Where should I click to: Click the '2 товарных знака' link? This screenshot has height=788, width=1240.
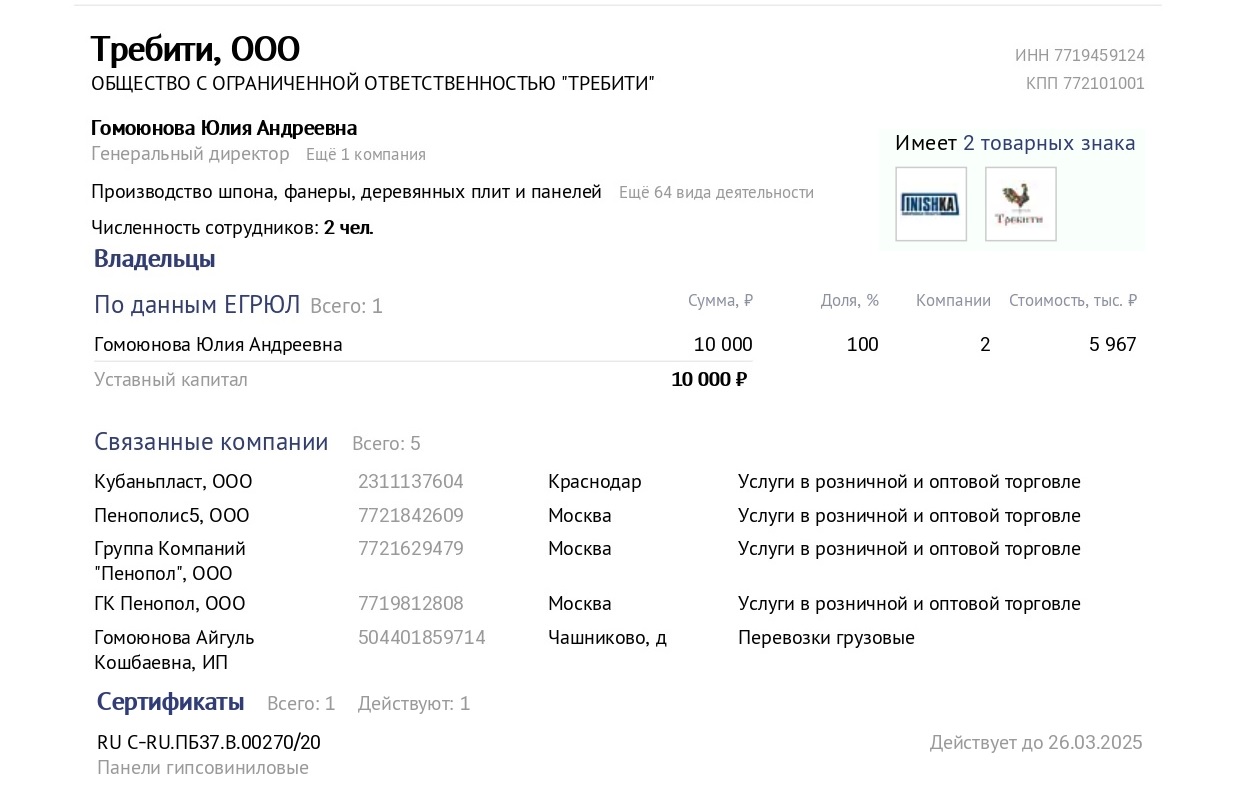(1049, 143)
